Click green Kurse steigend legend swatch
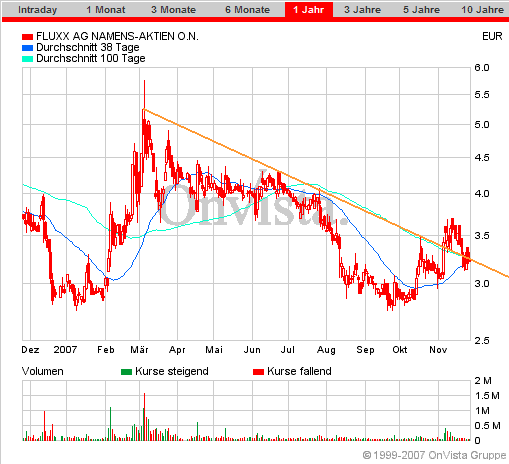The width and height of the screenshot is (509, 464). 127,372
